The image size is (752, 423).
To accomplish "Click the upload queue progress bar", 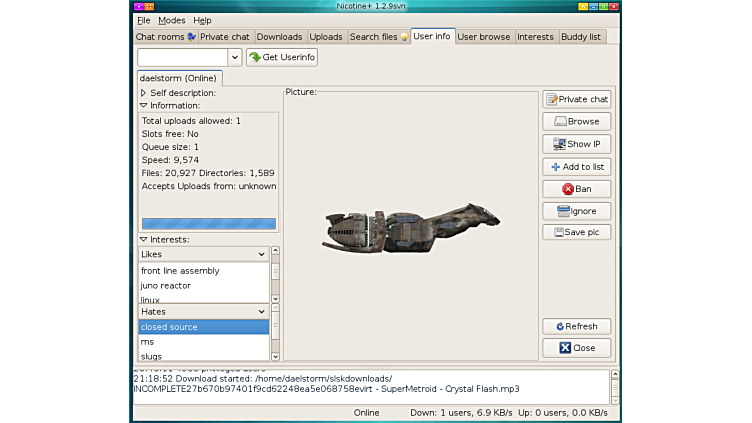I will [x=208, y=224].
